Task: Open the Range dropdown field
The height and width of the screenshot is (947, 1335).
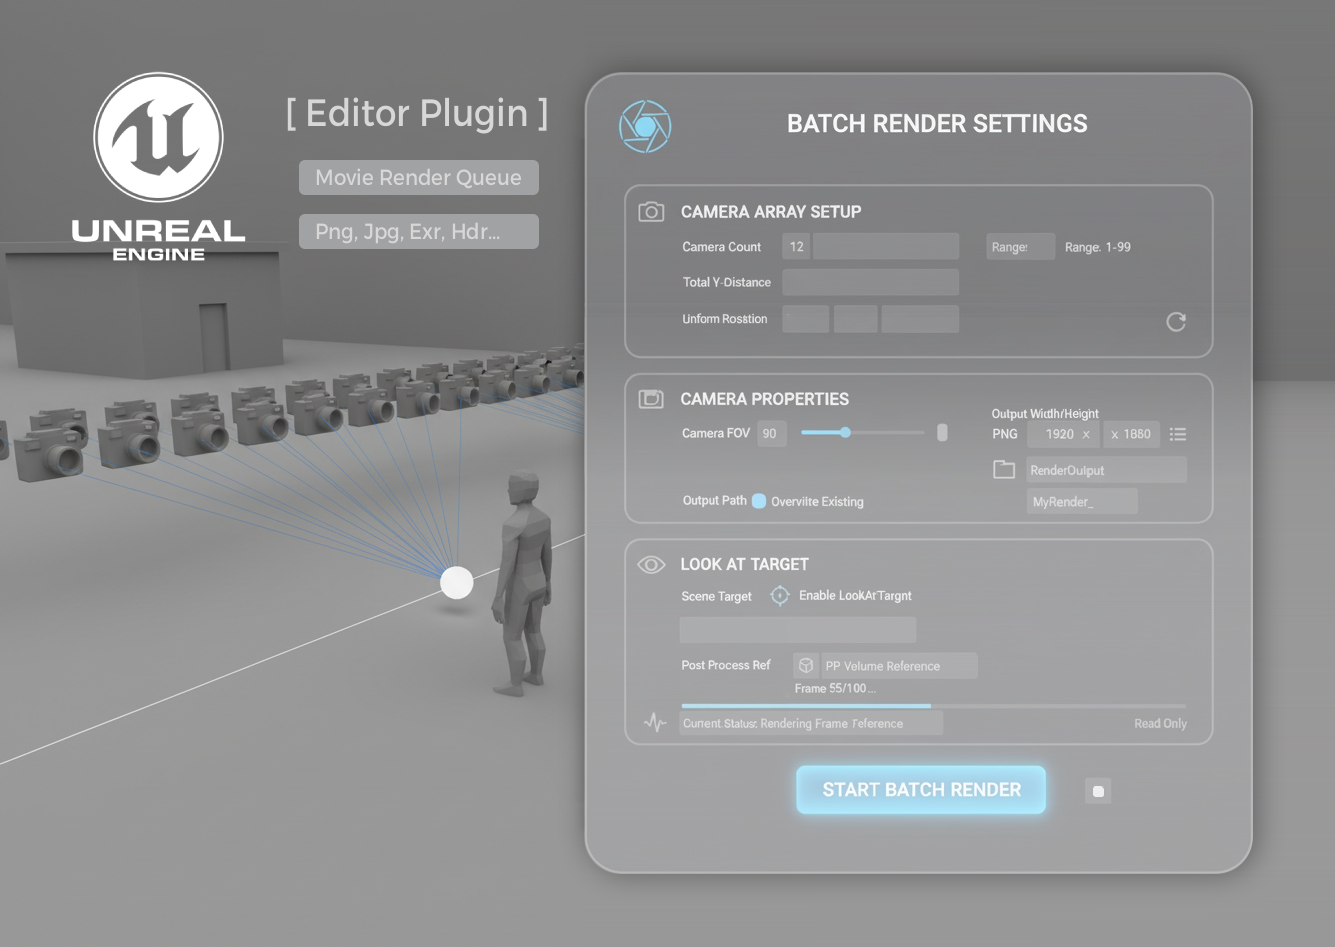Action: coord(1021,247)
